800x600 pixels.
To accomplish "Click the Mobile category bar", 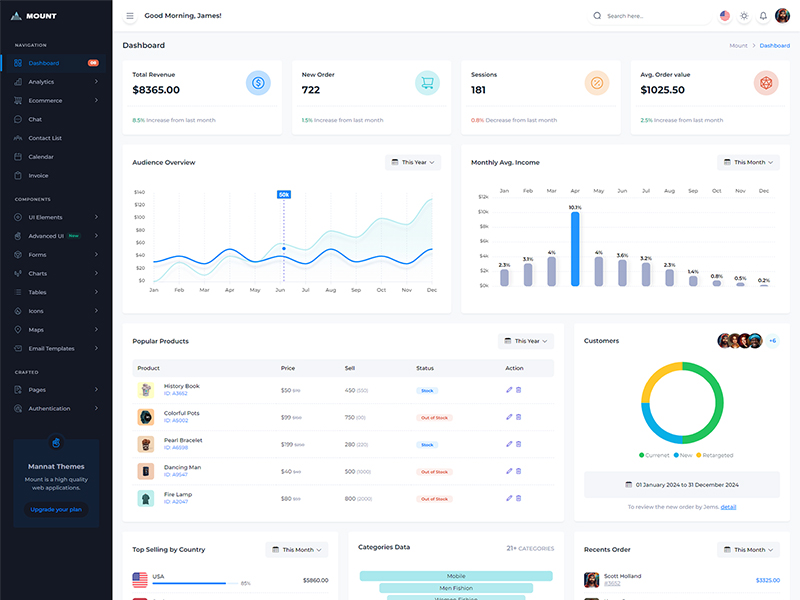I will coord(456,576).
